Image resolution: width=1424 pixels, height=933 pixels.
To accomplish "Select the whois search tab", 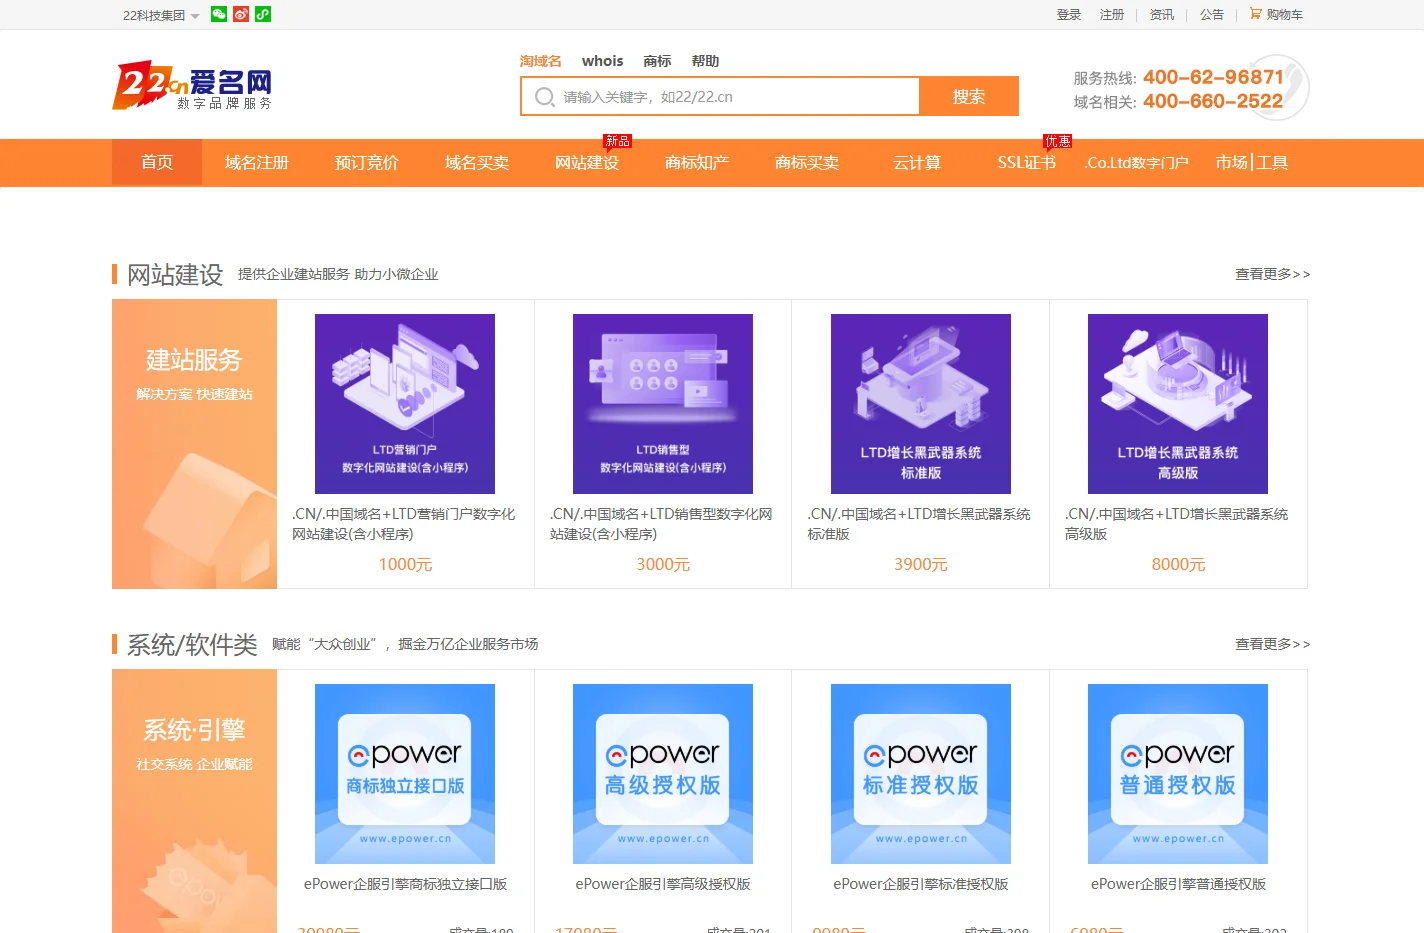I will pos(602,61).
